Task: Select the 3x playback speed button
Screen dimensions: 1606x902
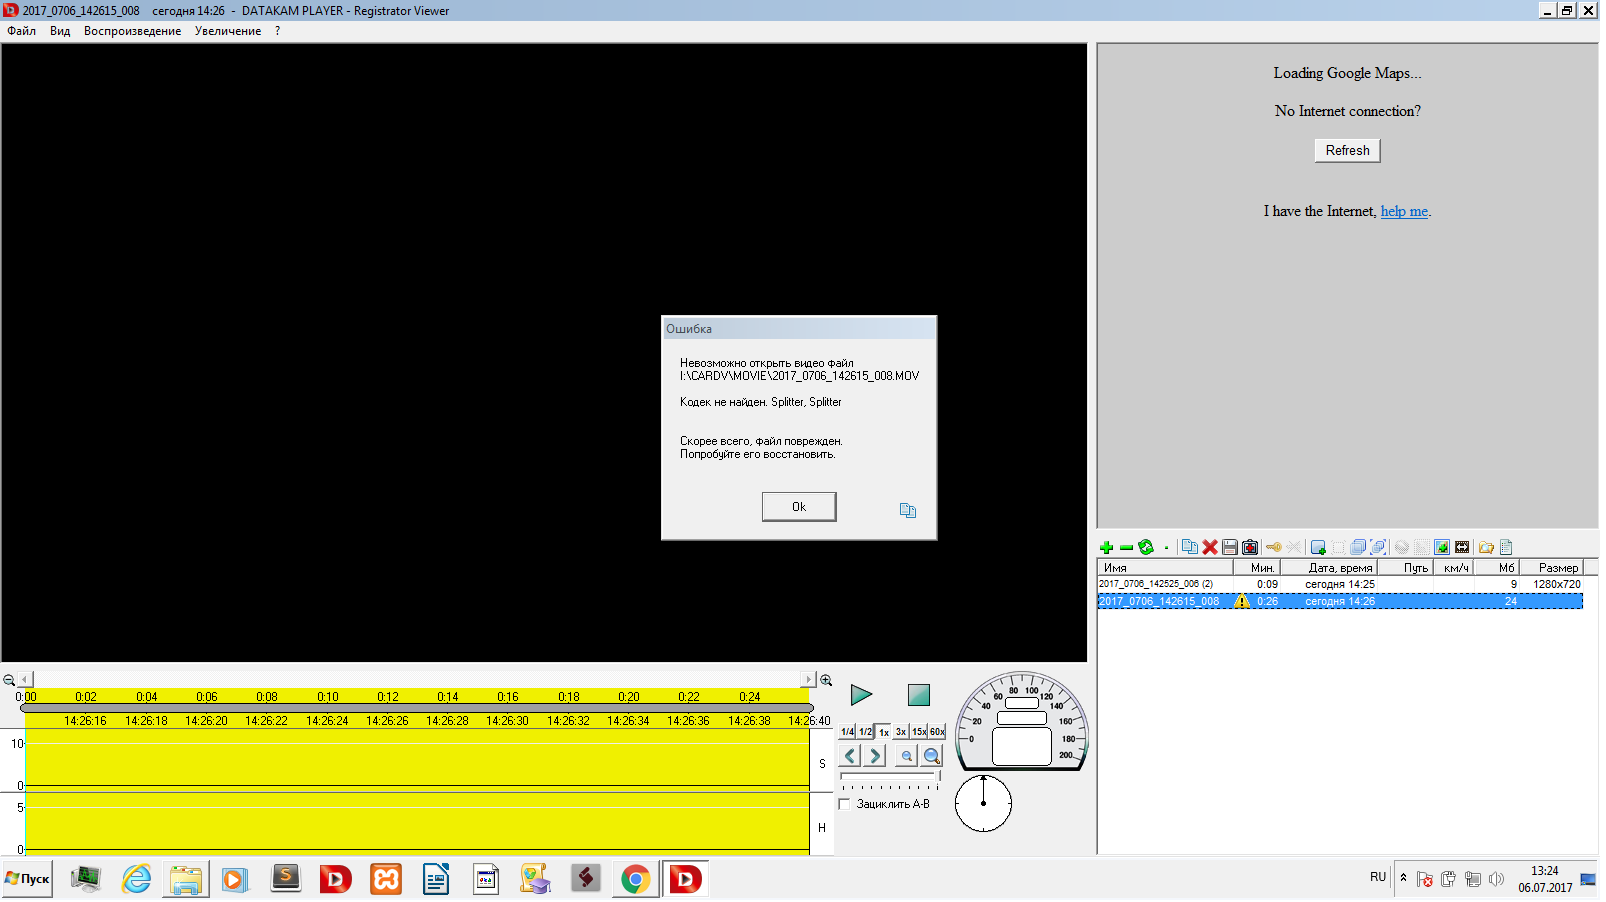Action: click(x=901, y=732)
